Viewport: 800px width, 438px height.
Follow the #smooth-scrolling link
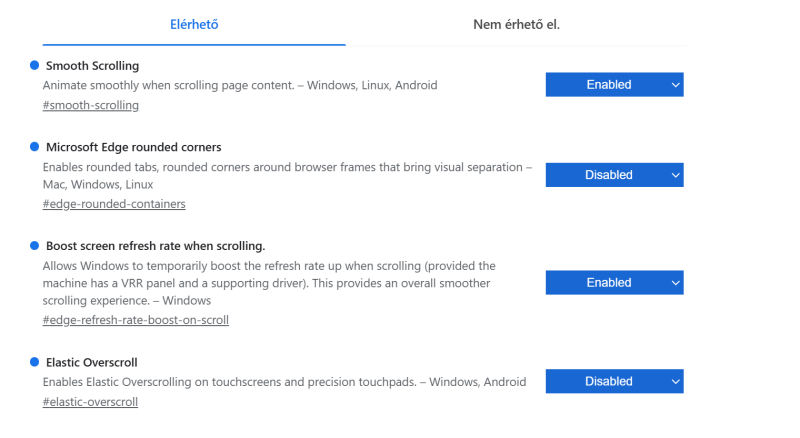(91, 105)
